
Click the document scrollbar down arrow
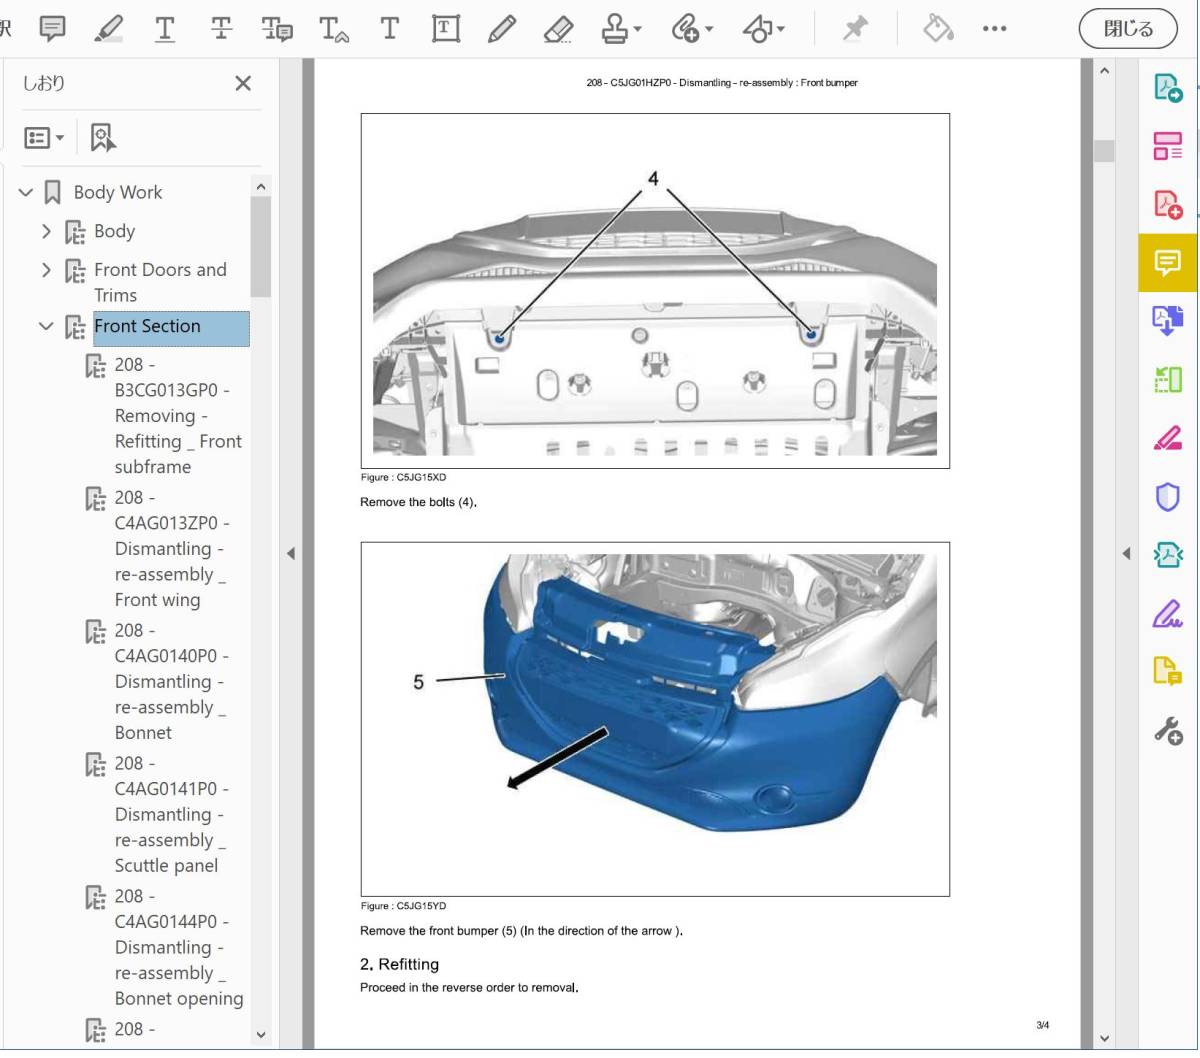1104,1038
